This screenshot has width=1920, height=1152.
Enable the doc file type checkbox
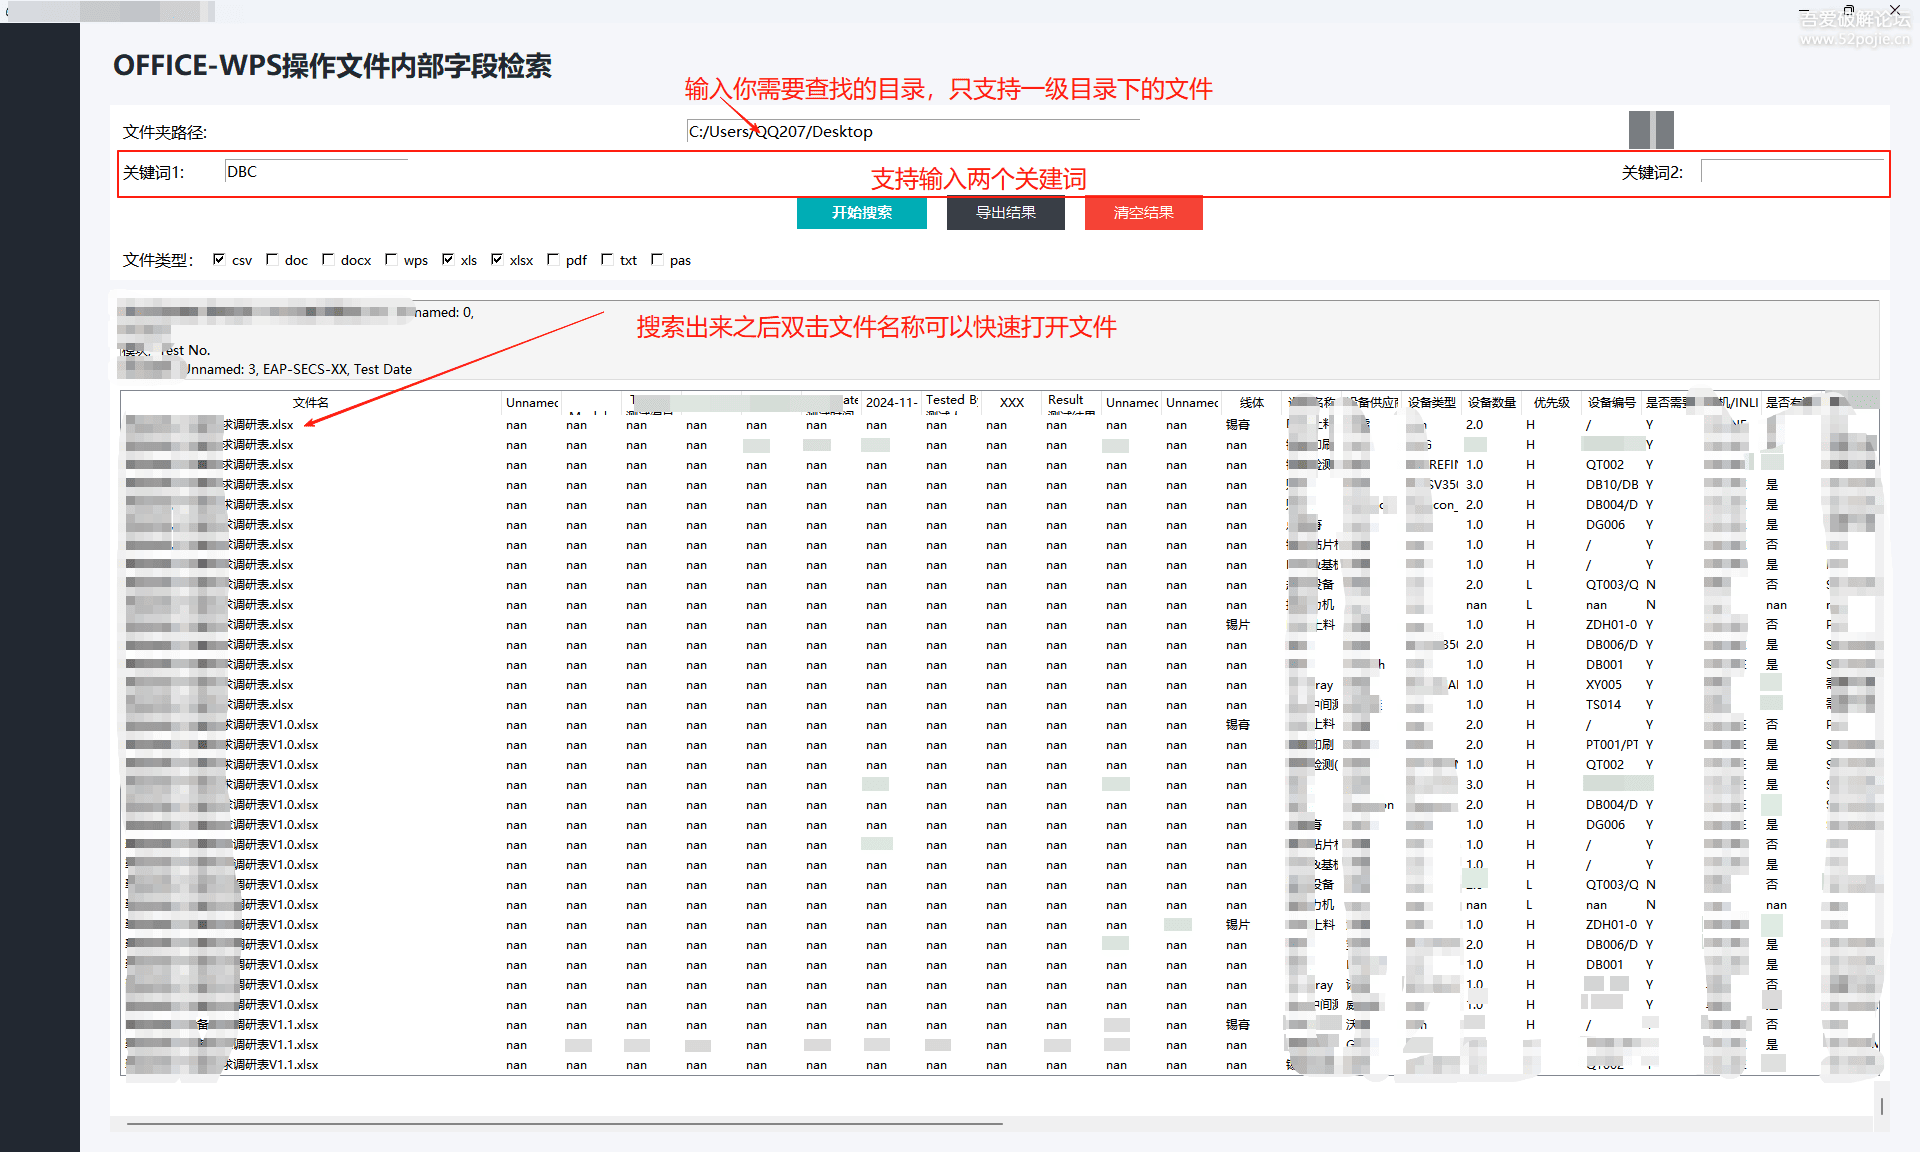point(273,259)
